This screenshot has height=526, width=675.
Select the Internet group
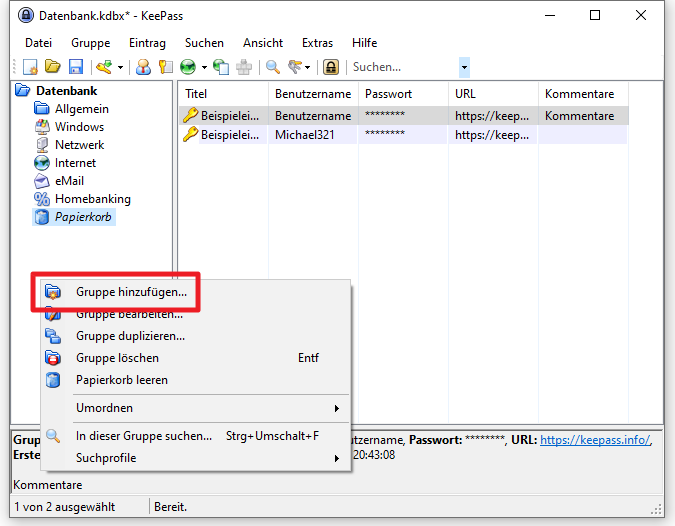click(75, 163)
